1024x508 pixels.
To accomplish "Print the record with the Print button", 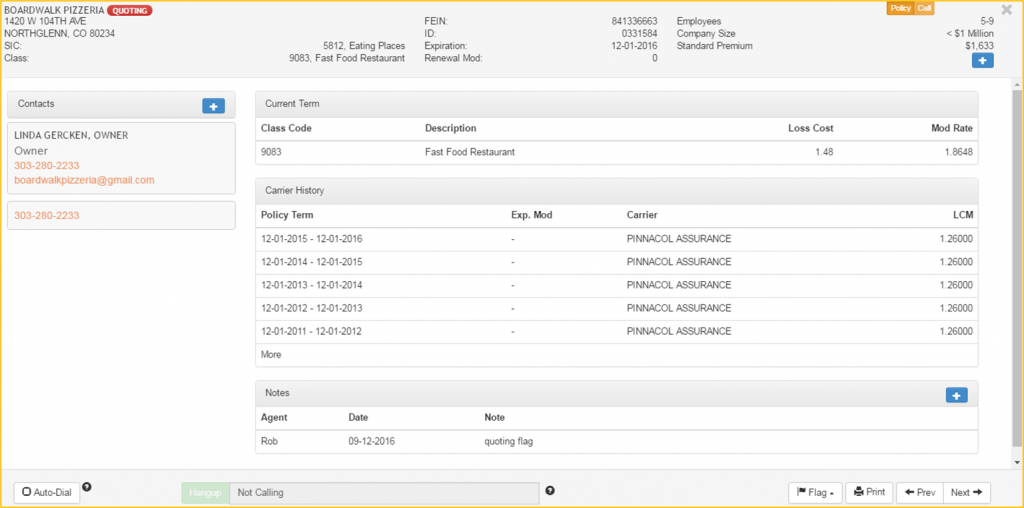I will [x=868, y=492].
